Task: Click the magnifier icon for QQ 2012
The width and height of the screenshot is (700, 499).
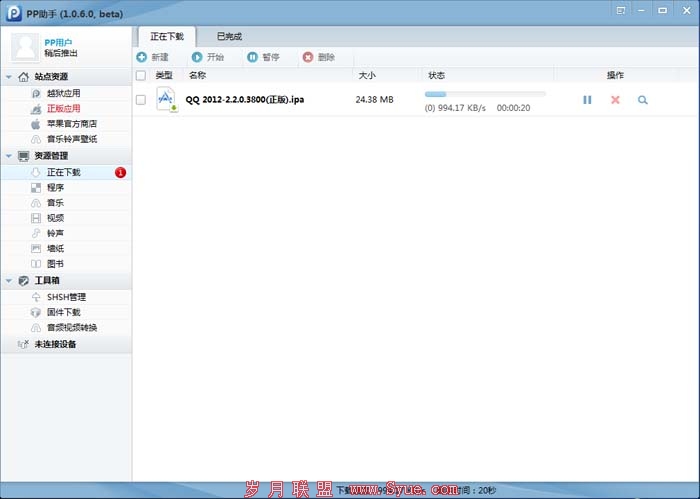Action: click(643, 100)
